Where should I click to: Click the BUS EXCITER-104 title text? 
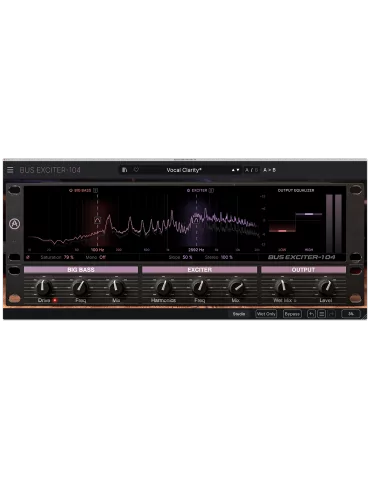pyautogui.click(x=50, y=170)
